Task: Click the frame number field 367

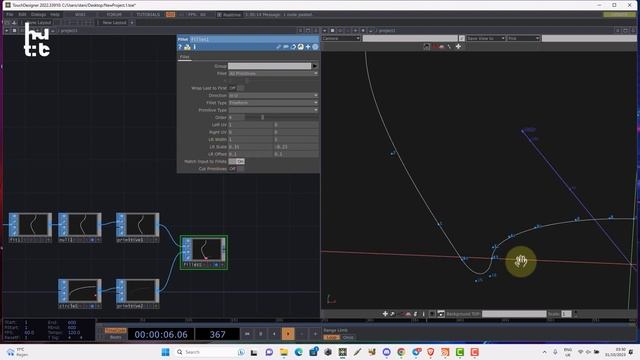Action: click(218, 334)
